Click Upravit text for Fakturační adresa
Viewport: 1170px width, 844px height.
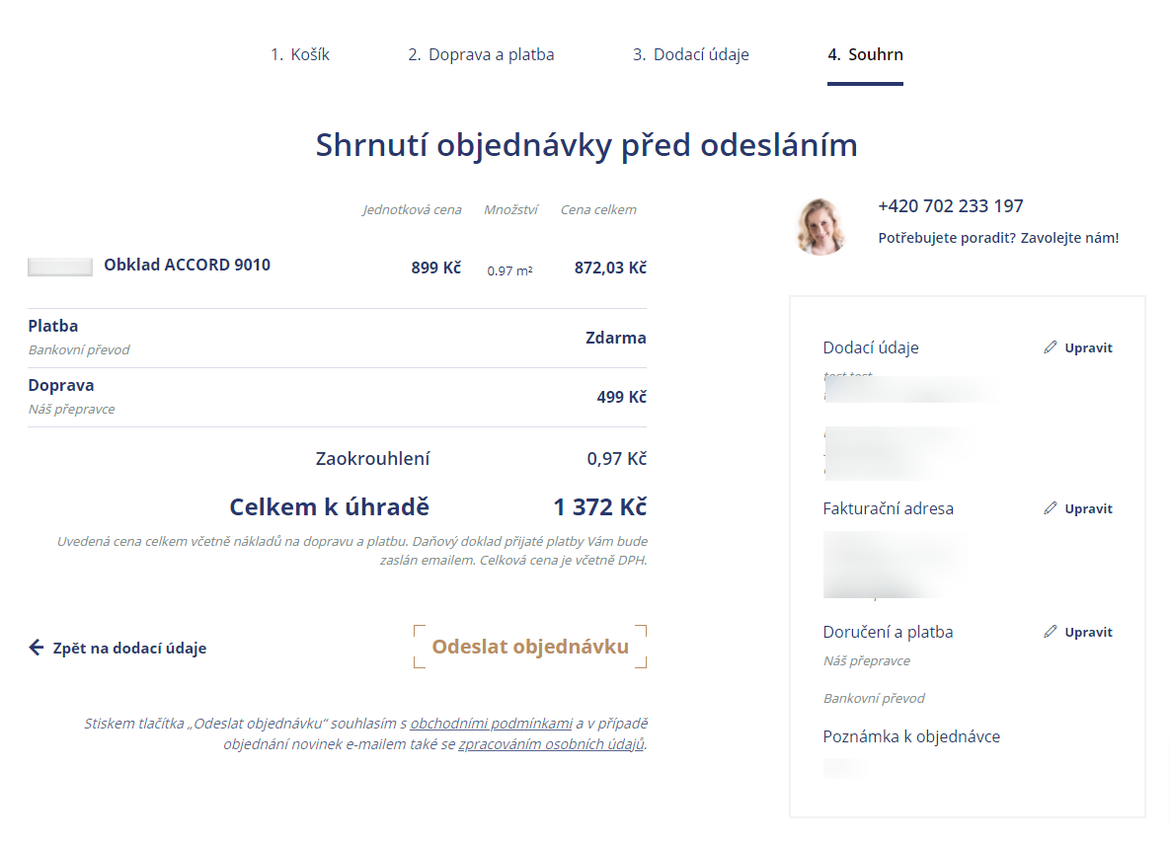click(x=1088, y=509)
